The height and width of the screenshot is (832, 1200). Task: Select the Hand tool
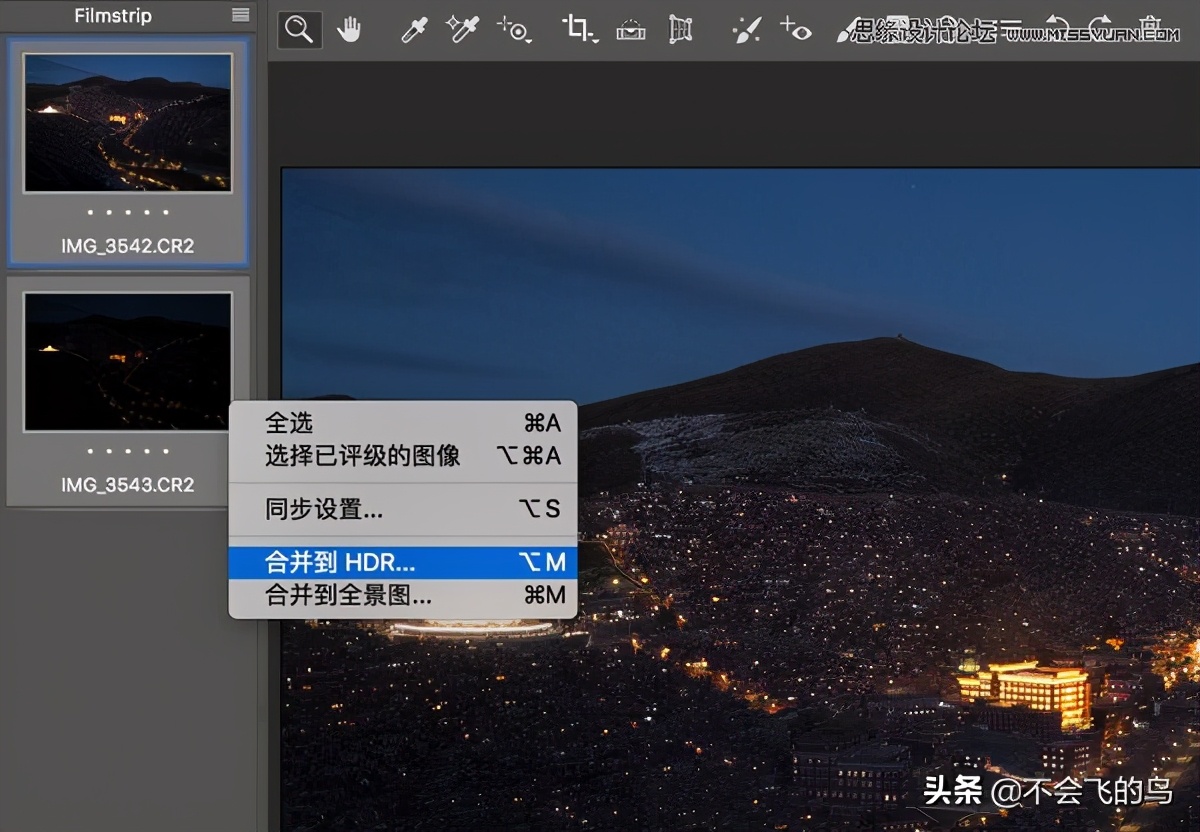350,29
